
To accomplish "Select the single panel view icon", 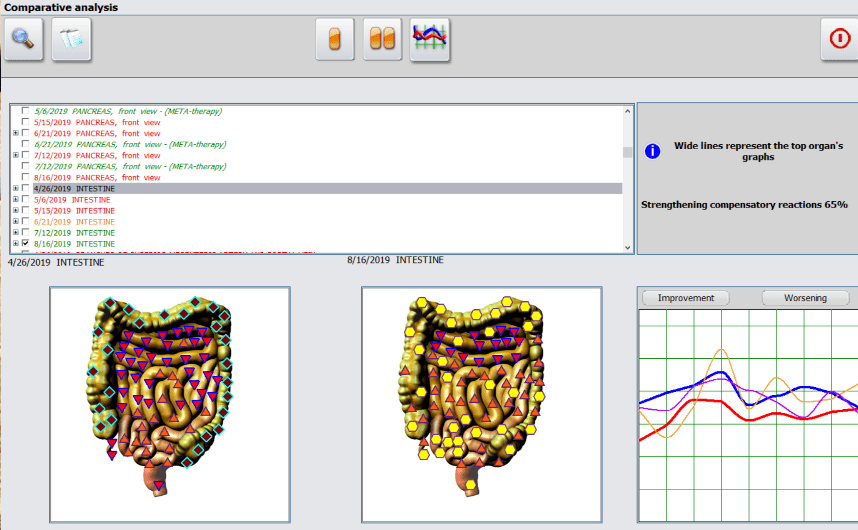I will point(335,40).
